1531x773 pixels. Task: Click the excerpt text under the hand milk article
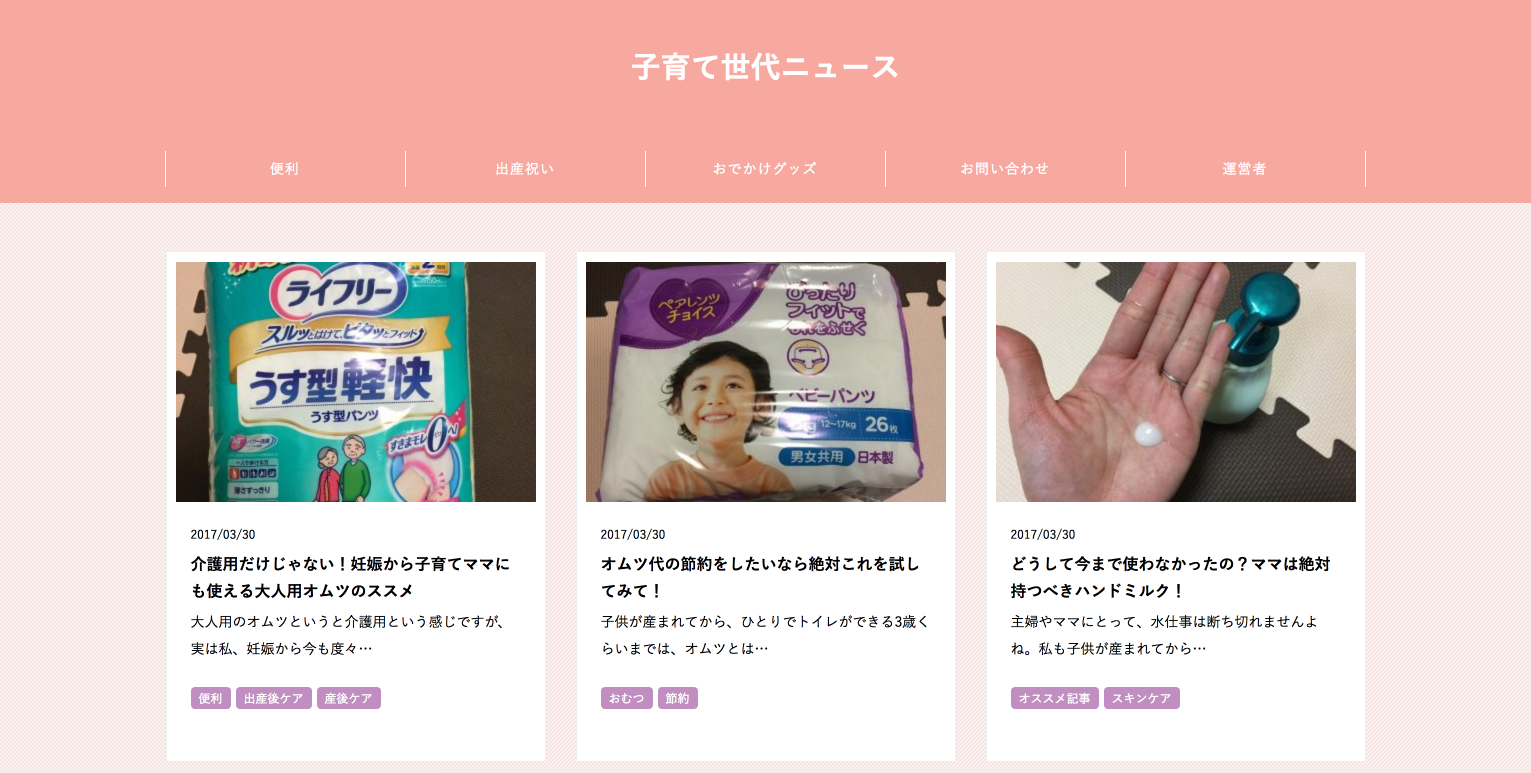pyautogui.click(x=1164, y=635)
